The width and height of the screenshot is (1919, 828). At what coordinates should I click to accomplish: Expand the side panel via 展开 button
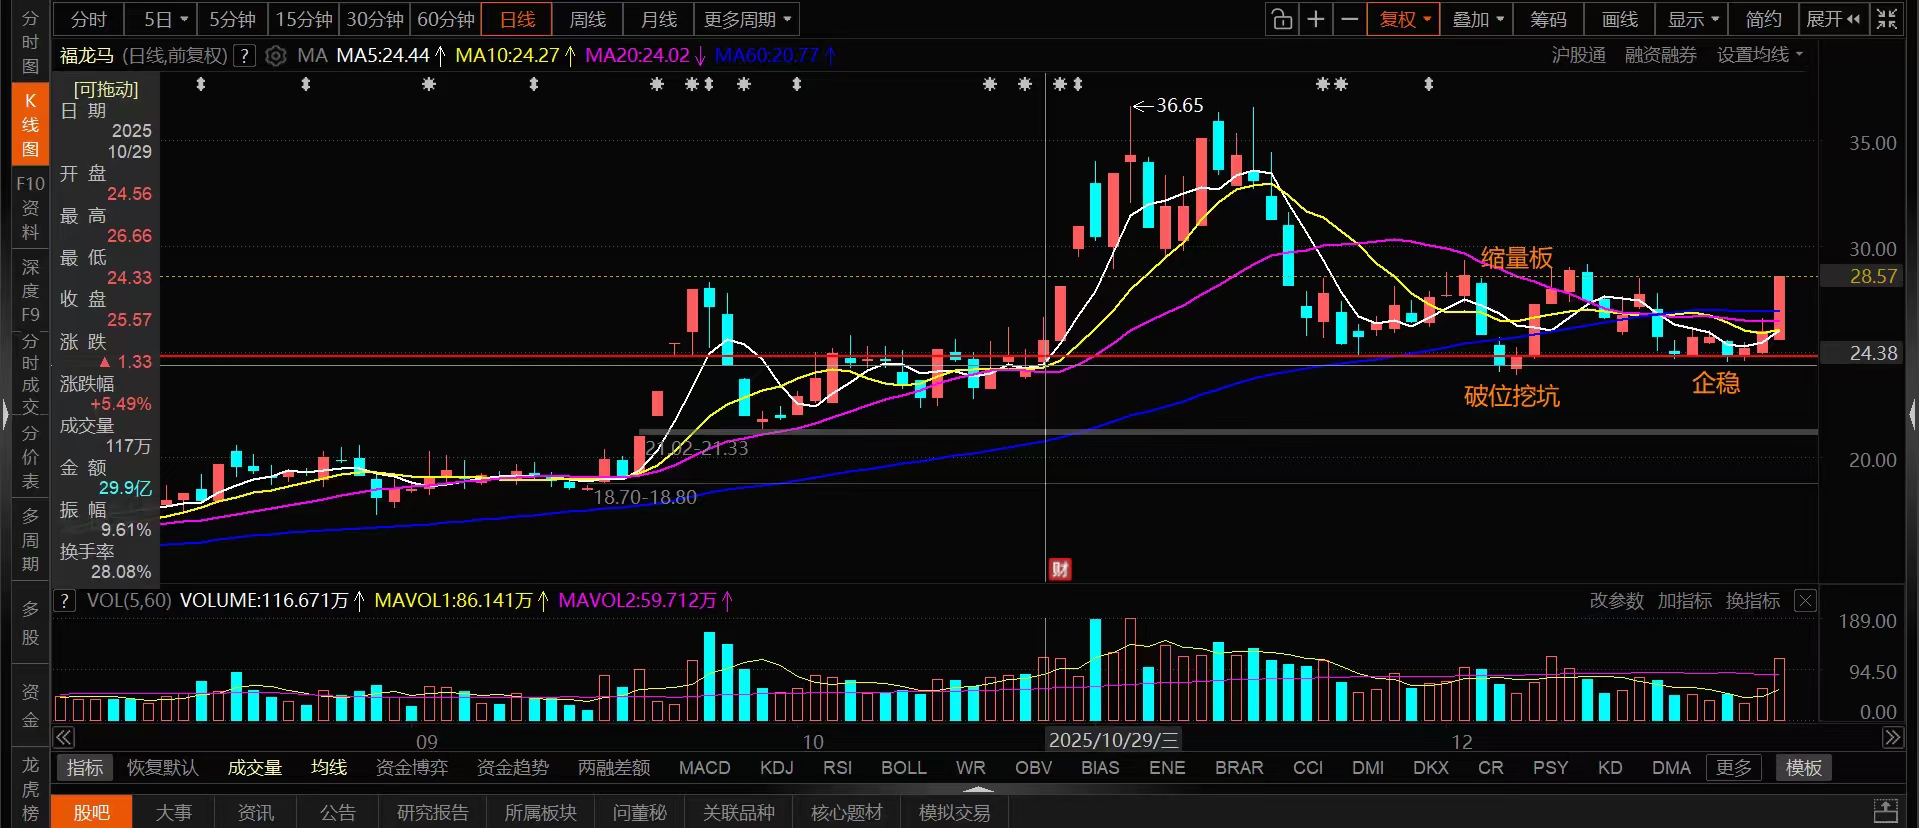(1833, 19)
